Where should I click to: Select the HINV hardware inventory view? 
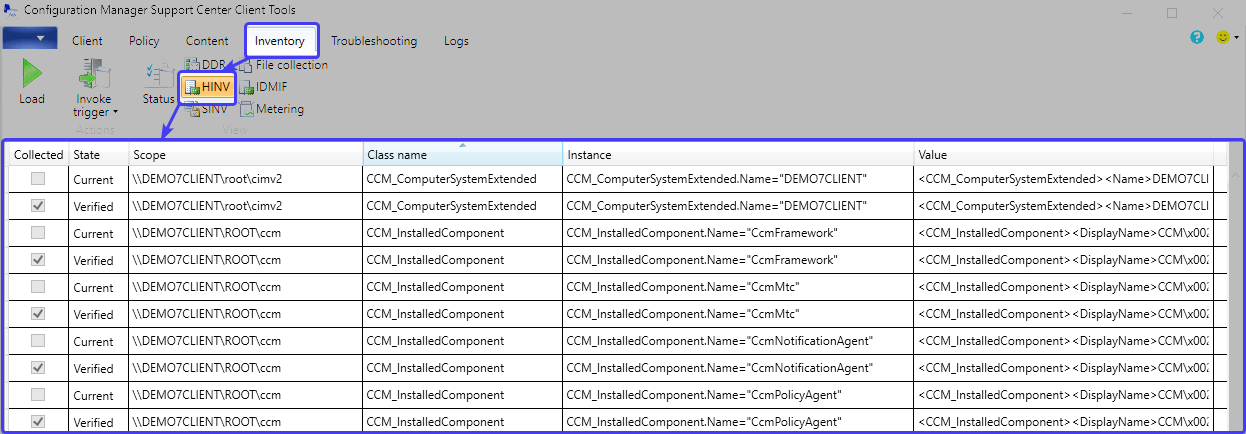pyautogui.click(x=207, y=88)
